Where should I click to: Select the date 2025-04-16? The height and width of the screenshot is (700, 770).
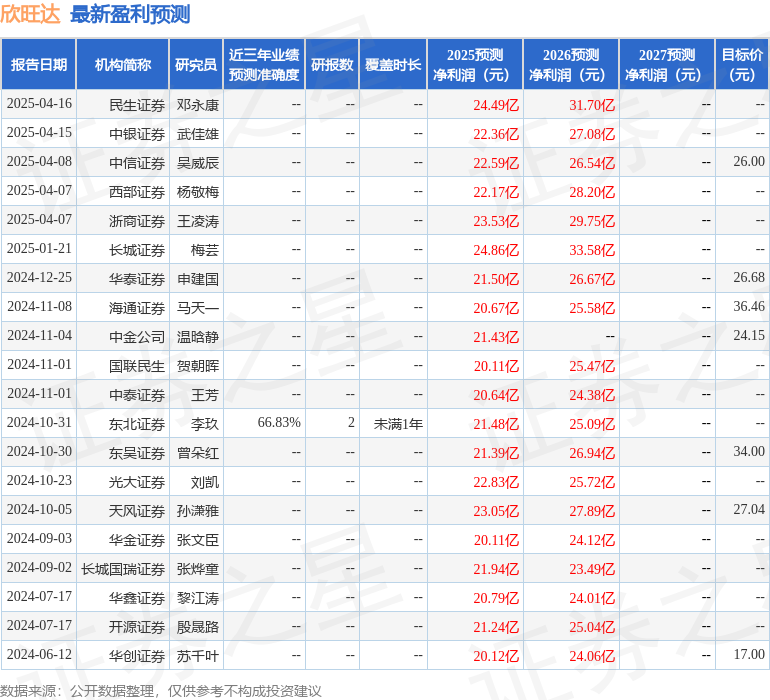tap(39, 104)
